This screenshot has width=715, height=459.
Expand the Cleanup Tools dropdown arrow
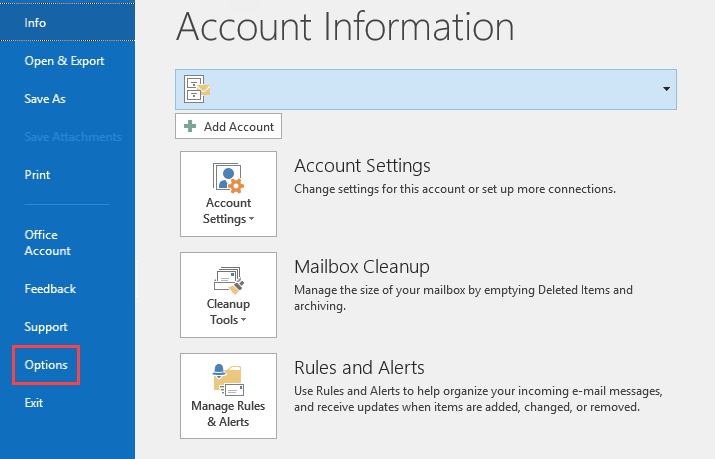pos(244,321)
